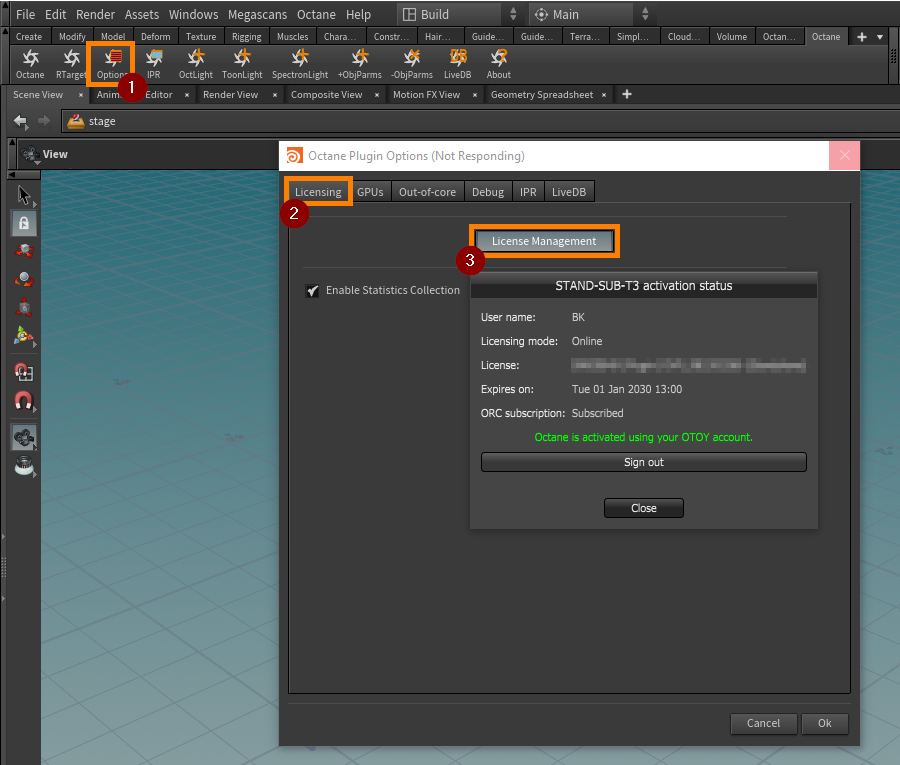Screen dimensions: 900x765
Task: Close the Geometry Spreadsheet pane tab
Action: pos(604,95)
